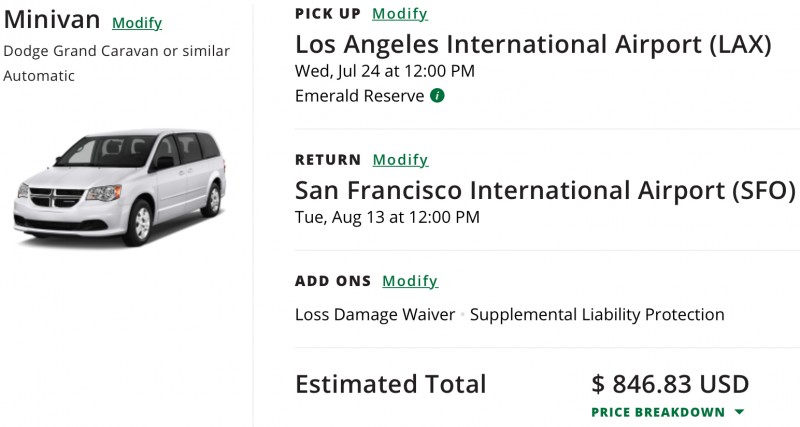Click the Loss Damage Waiver add-on

[375, 314]
